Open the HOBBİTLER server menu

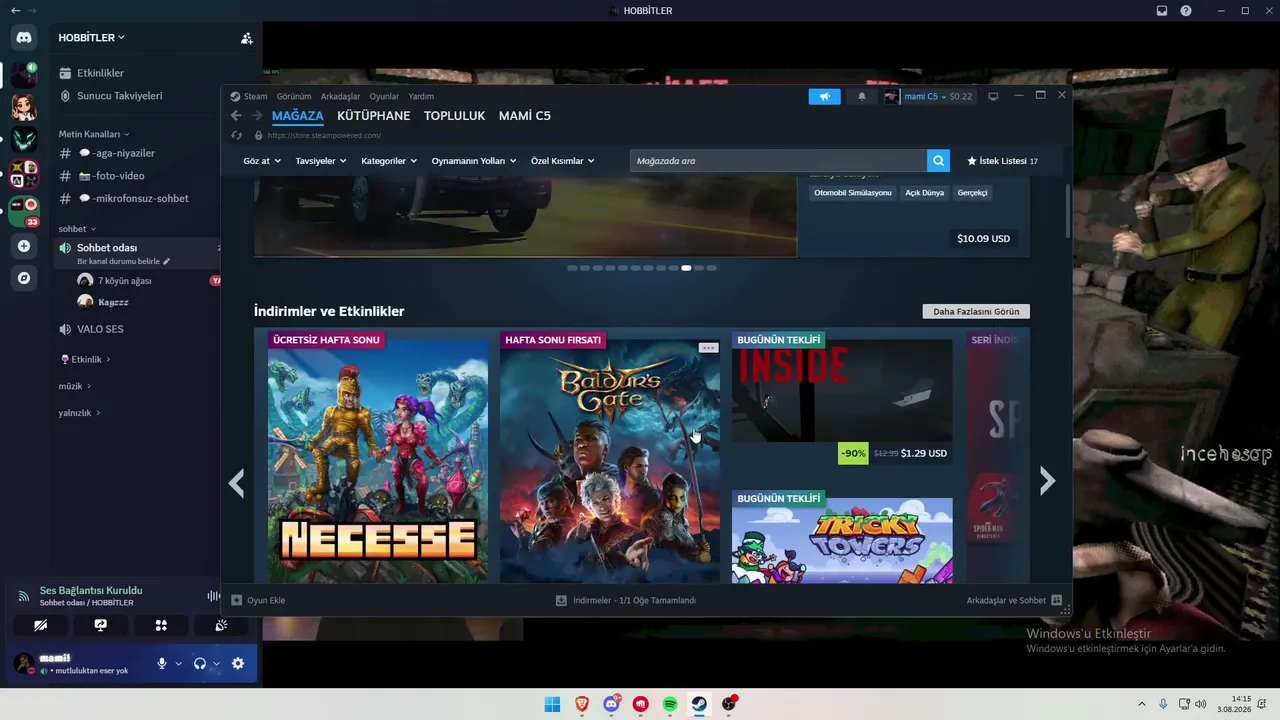[x=91, y=38]
